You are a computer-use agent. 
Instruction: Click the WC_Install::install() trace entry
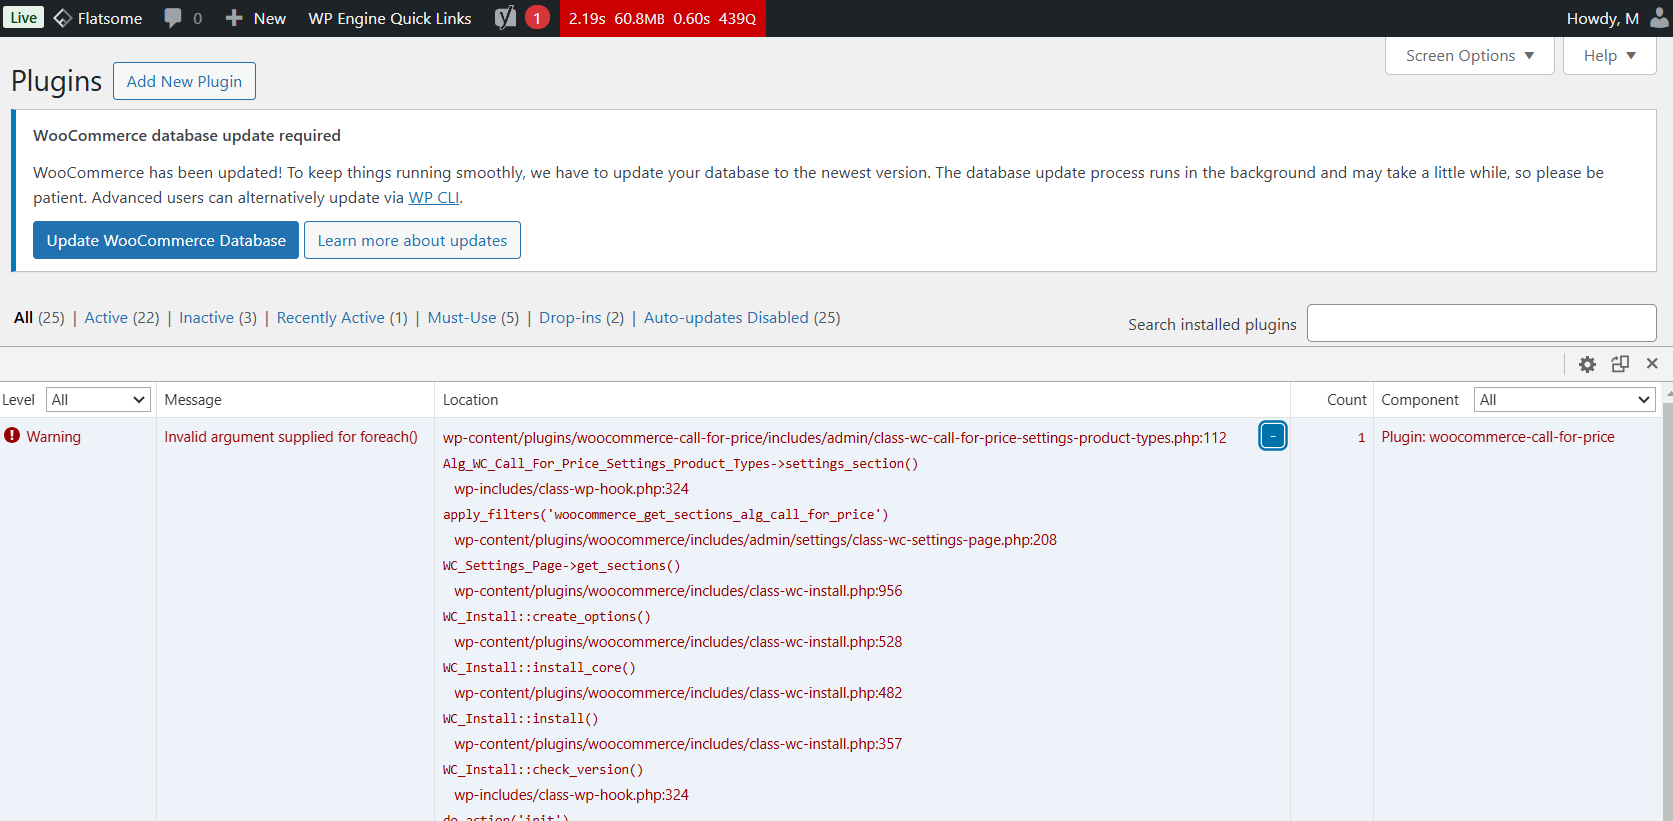(521, 719)
